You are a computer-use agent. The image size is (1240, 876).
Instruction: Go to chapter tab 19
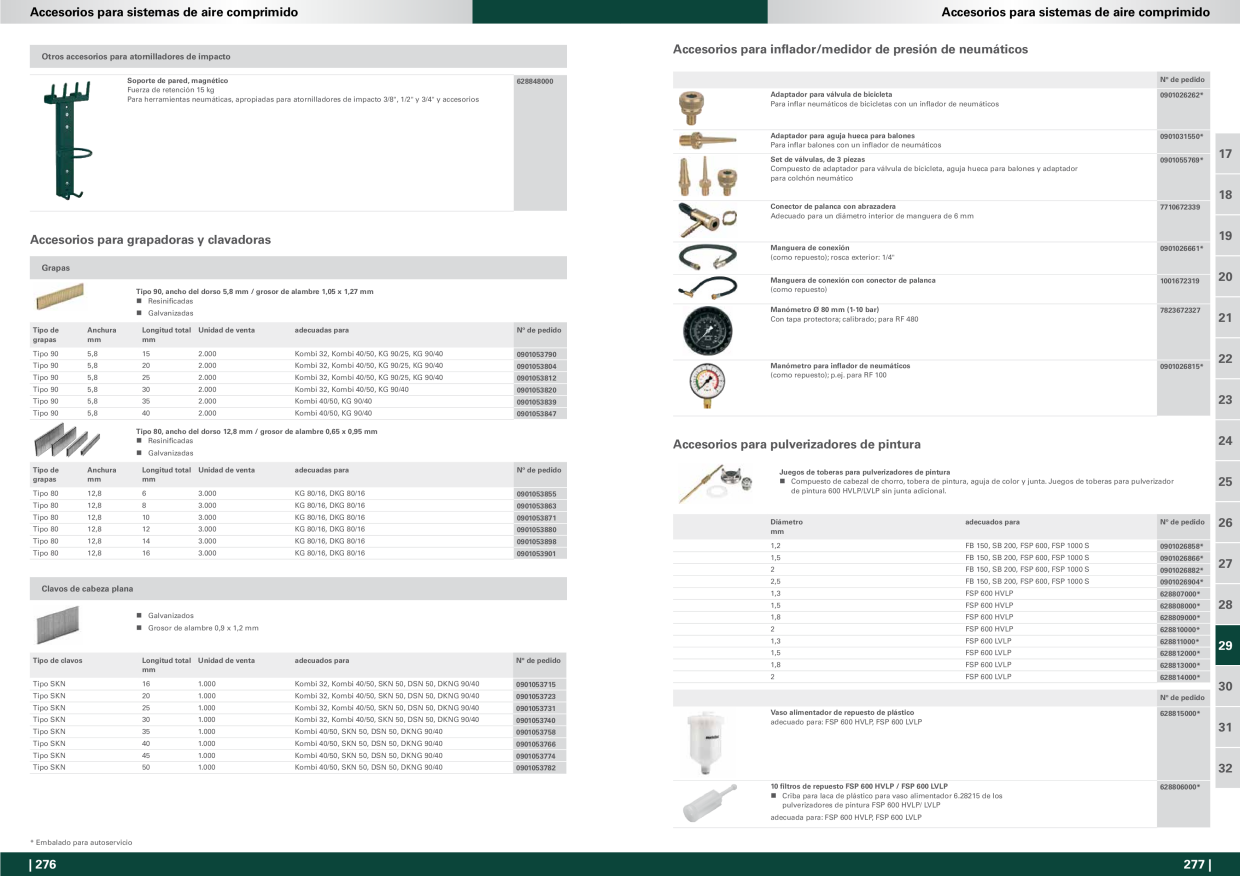pos(1225,236)
